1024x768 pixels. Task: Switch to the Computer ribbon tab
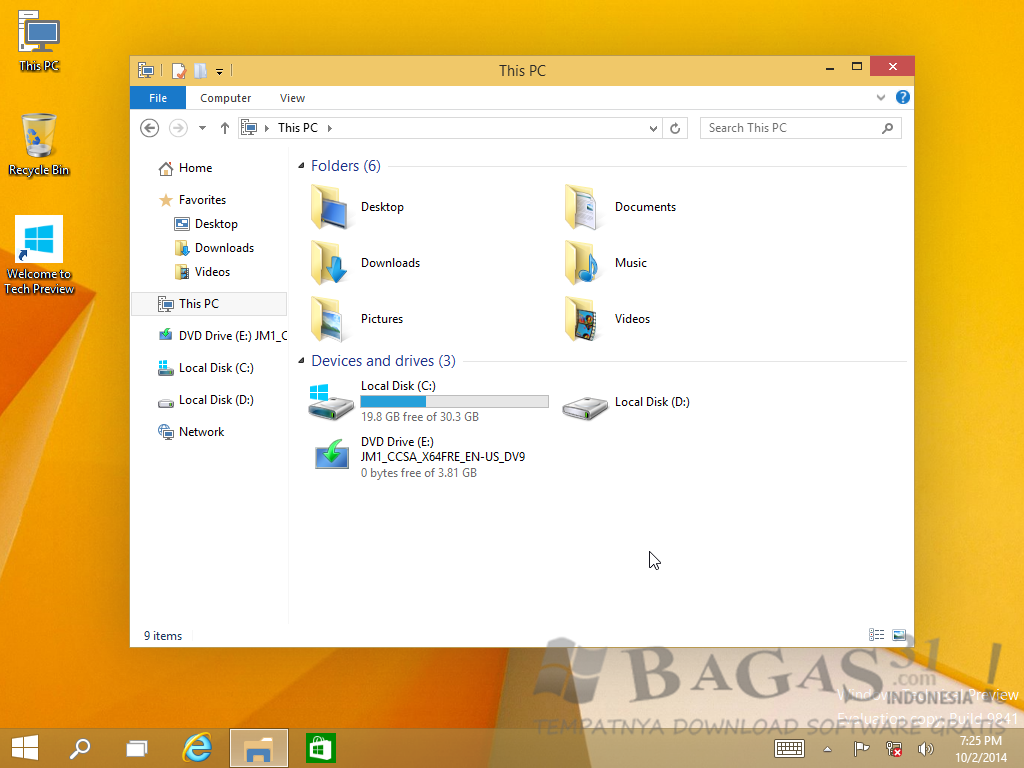tap(225, 98)
